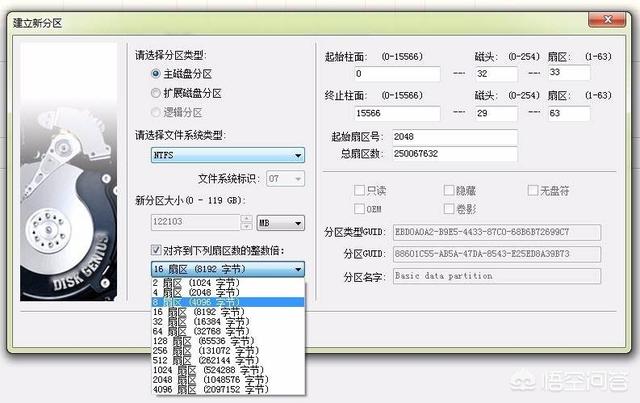Viewport: 640px width, 403px height.
Task: Open the MB size unit dropdown
Action: 280,223
